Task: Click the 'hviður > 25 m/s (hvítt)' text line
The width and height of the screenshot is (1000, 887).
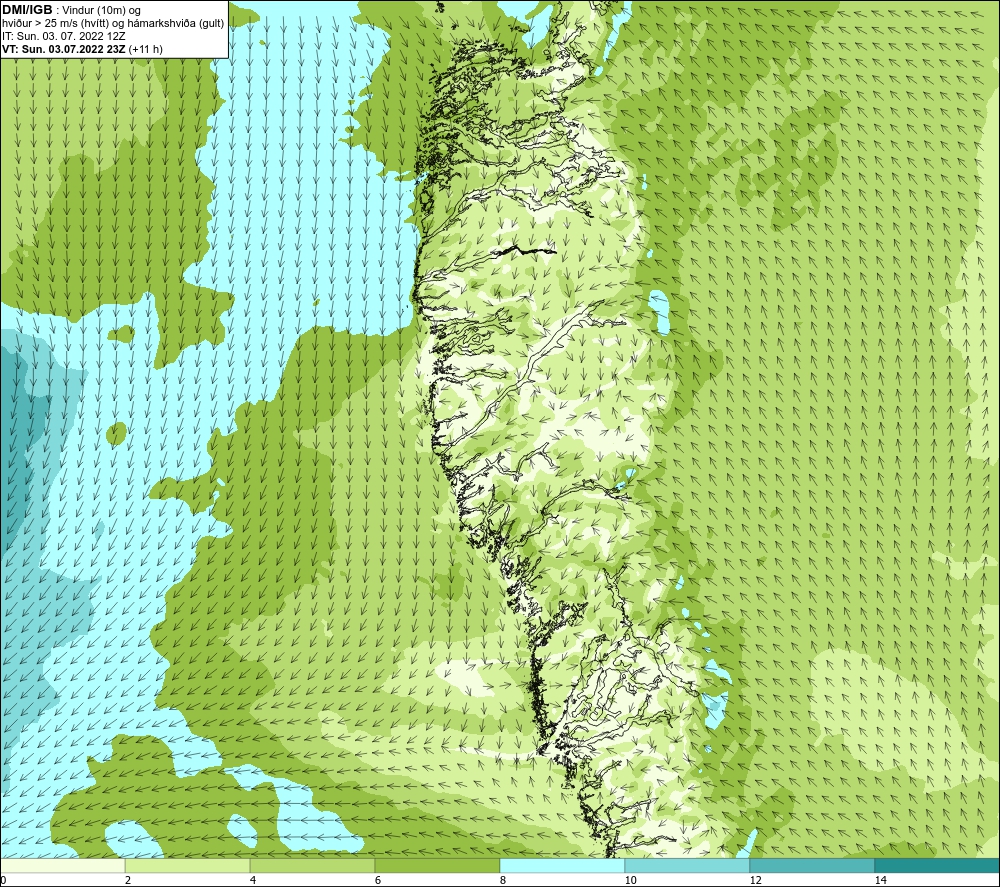Action: (x=57, y=24)
